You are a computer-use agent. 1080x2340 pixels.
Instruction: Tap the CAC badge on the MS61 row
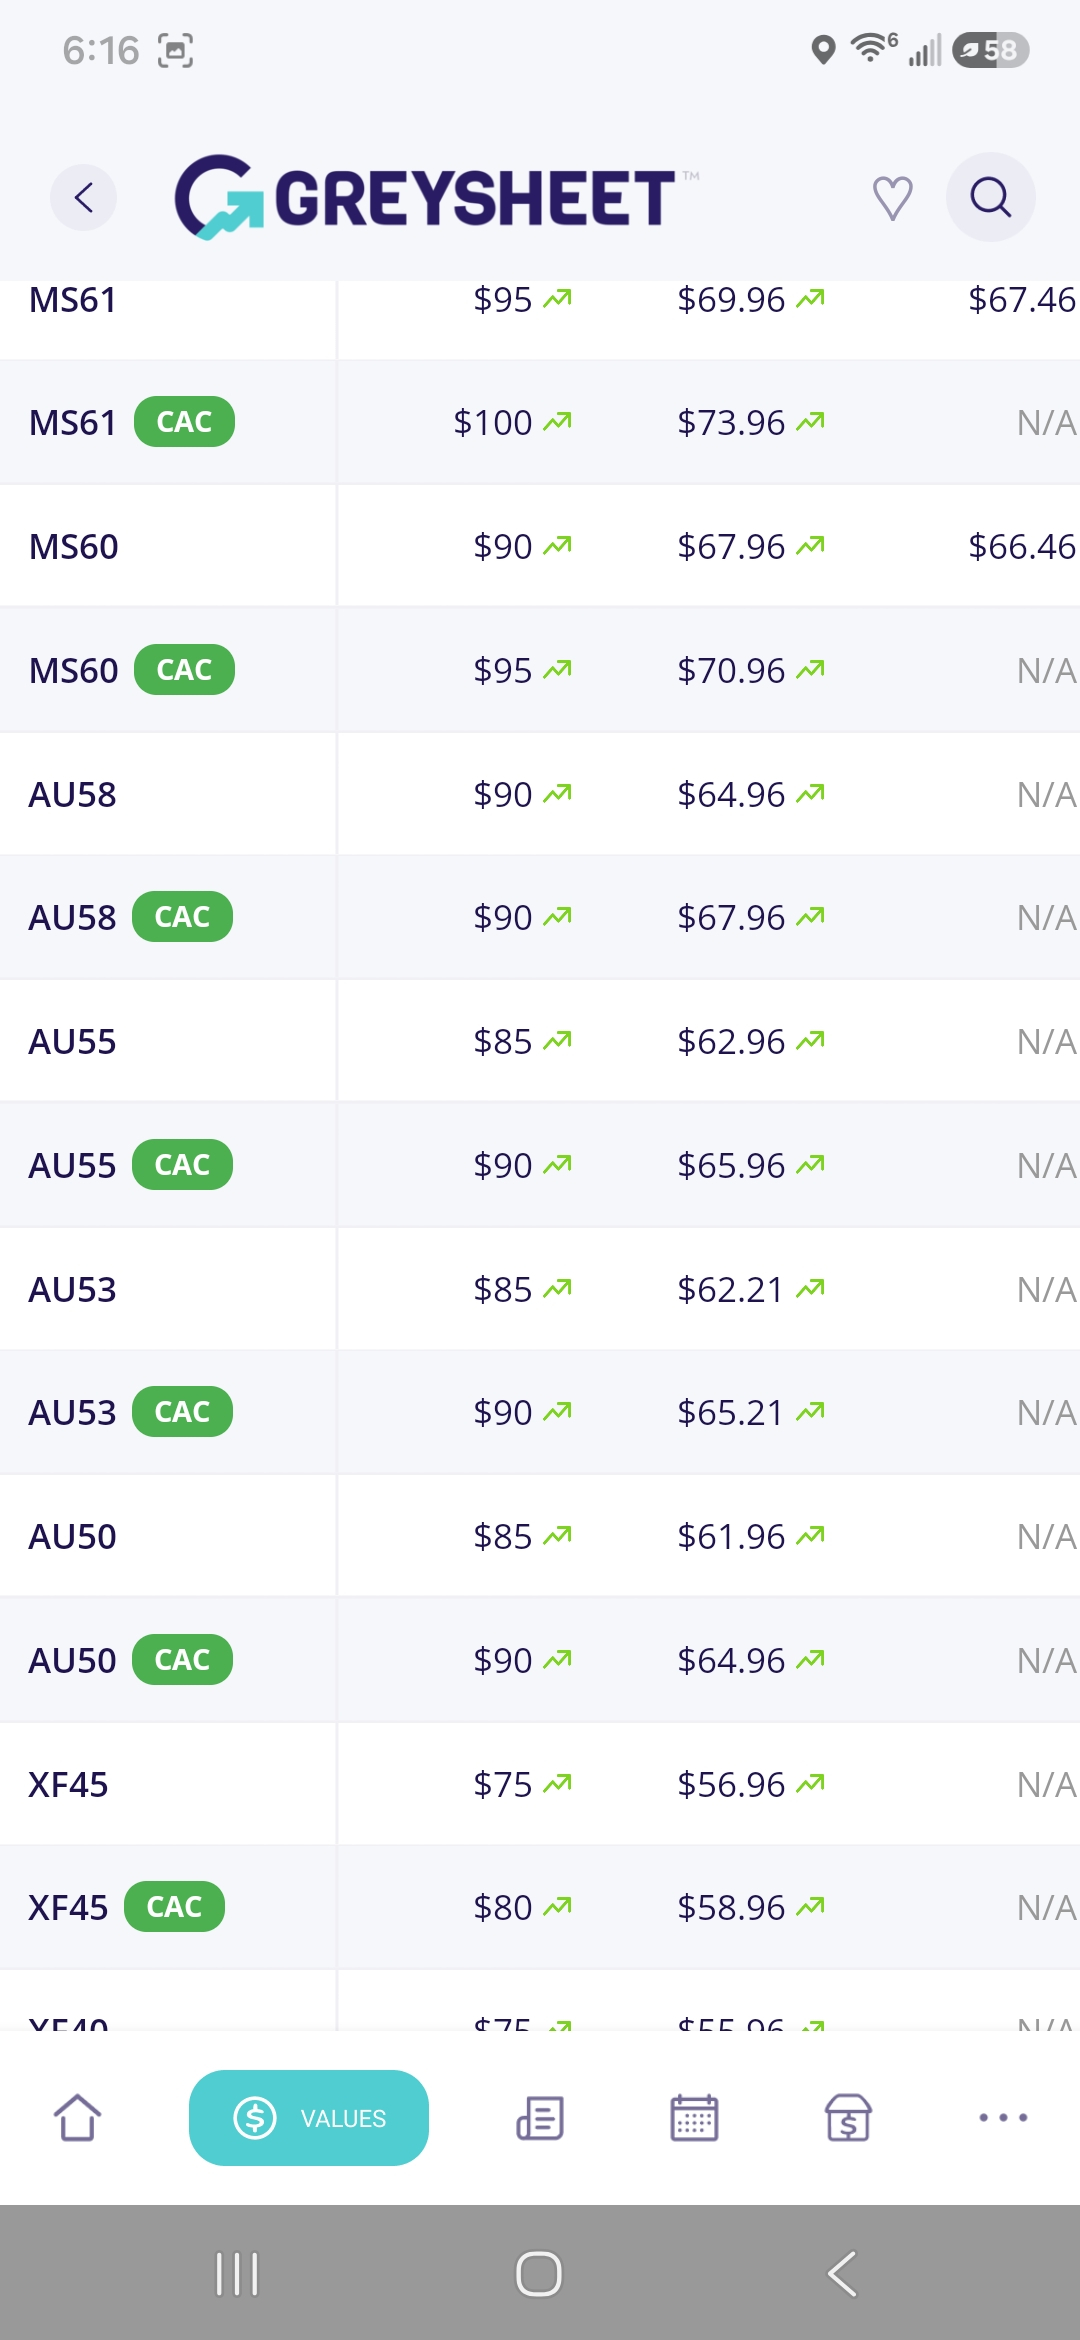[x=184, y=422]
